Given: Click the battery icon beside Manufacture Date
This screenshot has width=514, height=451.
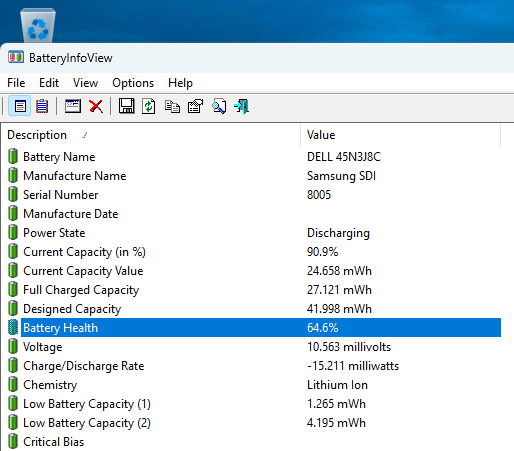Looking at the screenshot, I should 13,213.
